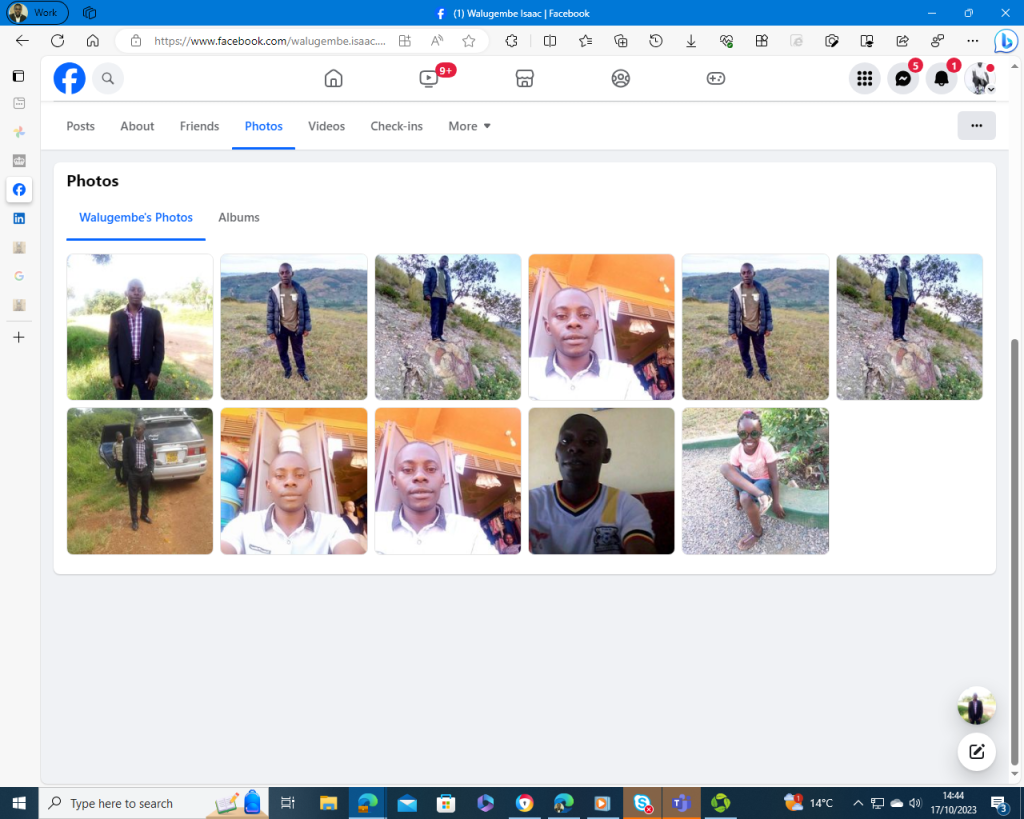Open the three-dot profile options button

(x=976, y=126)
